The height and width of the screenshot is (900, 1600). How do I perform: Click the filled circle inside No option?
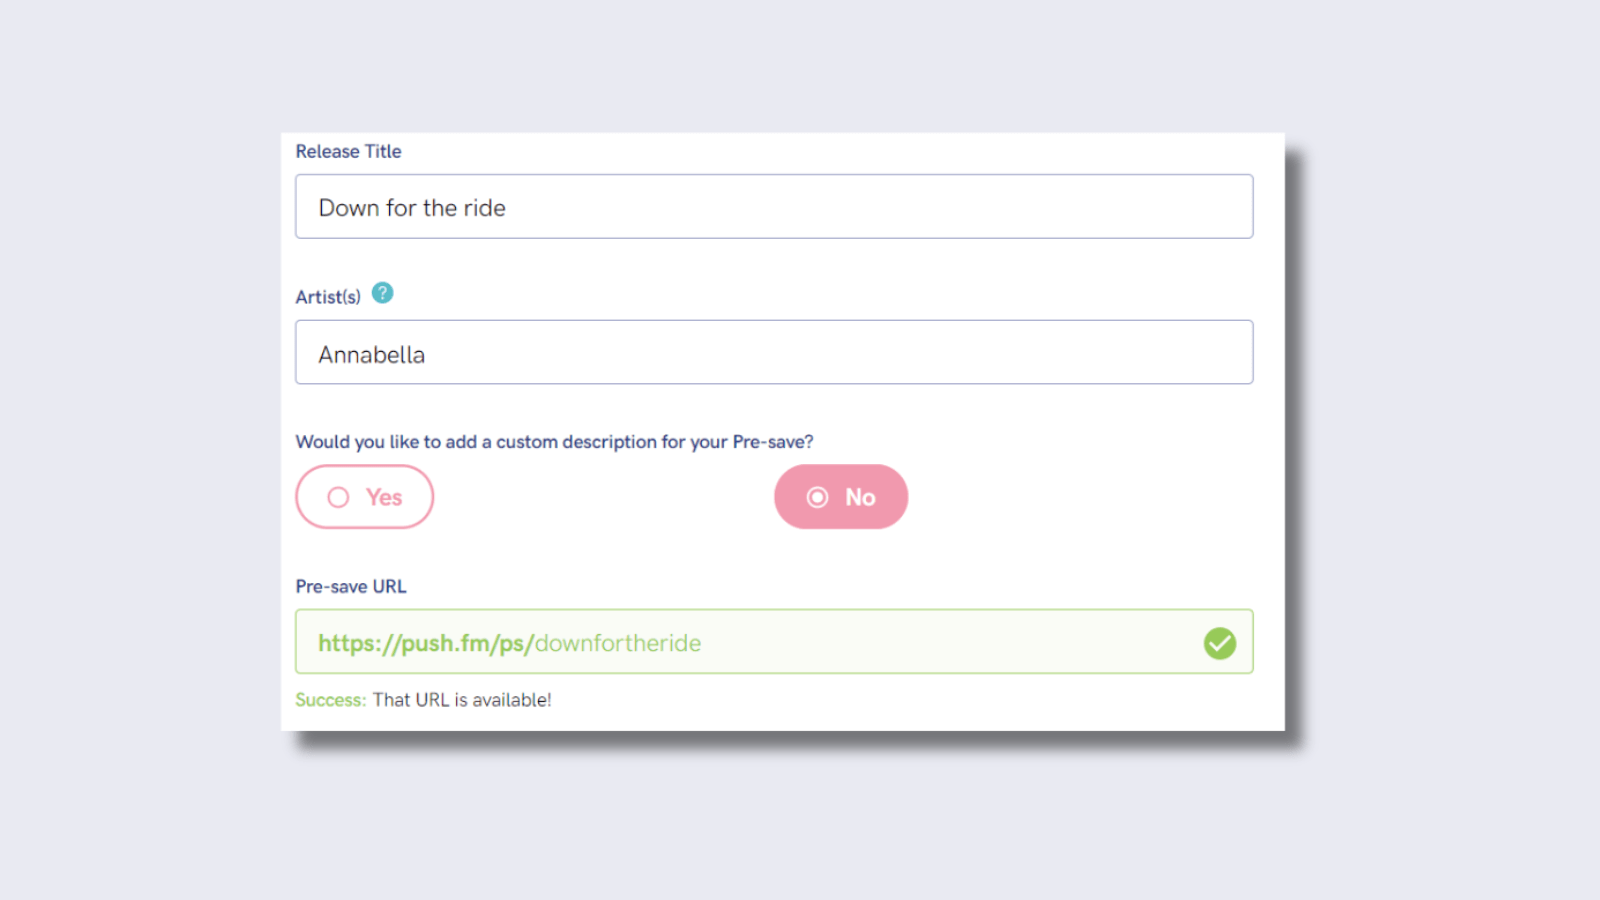[x=817, y=497]
